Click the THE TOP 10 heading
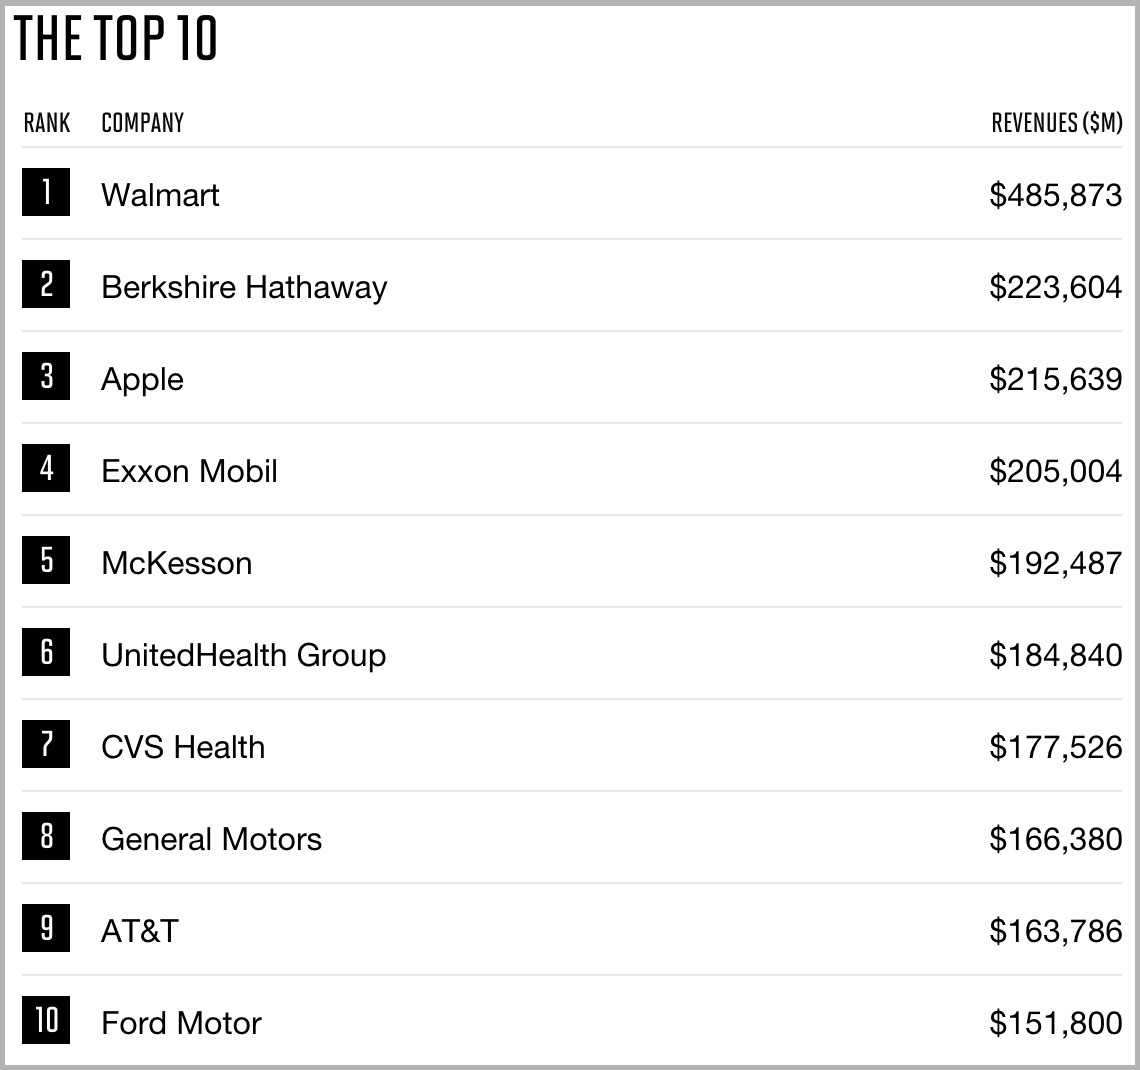 [x=116, y=39]
